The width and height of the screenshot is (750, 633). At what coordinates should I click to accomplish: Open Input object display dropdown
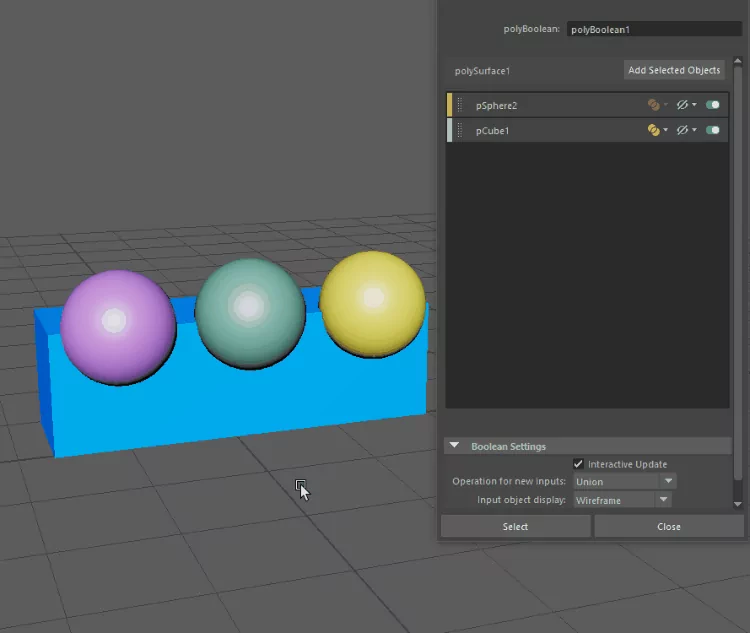(622, 500)
